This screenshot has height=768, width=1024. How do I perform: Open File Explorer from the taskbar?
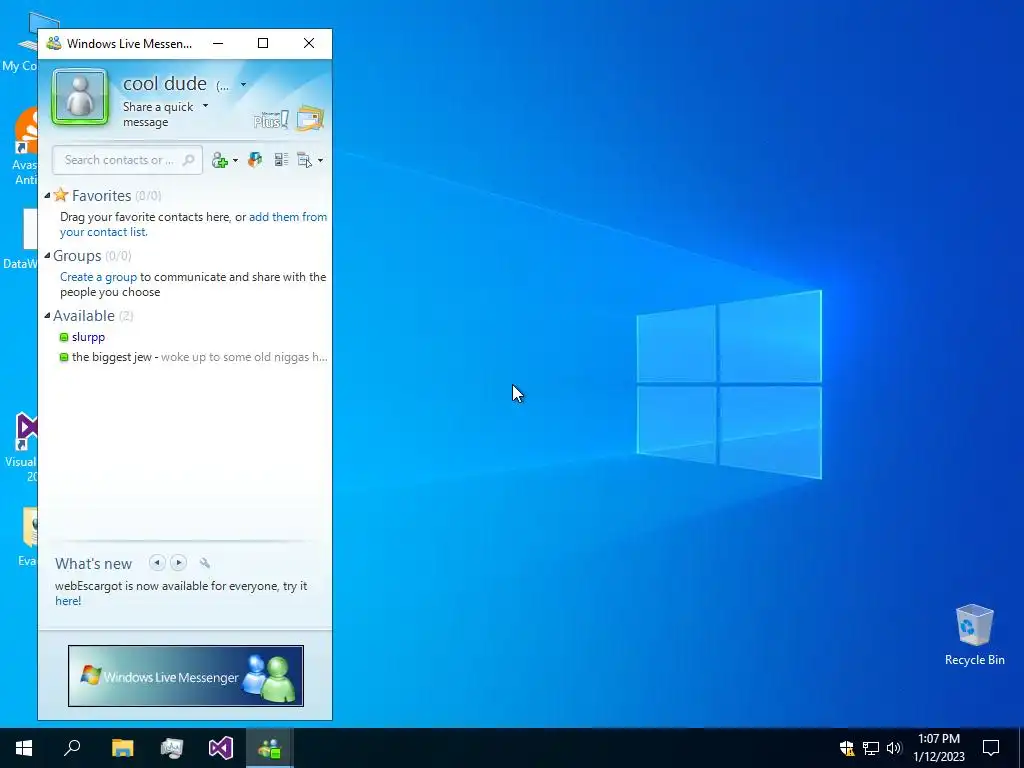pos(122,748)
